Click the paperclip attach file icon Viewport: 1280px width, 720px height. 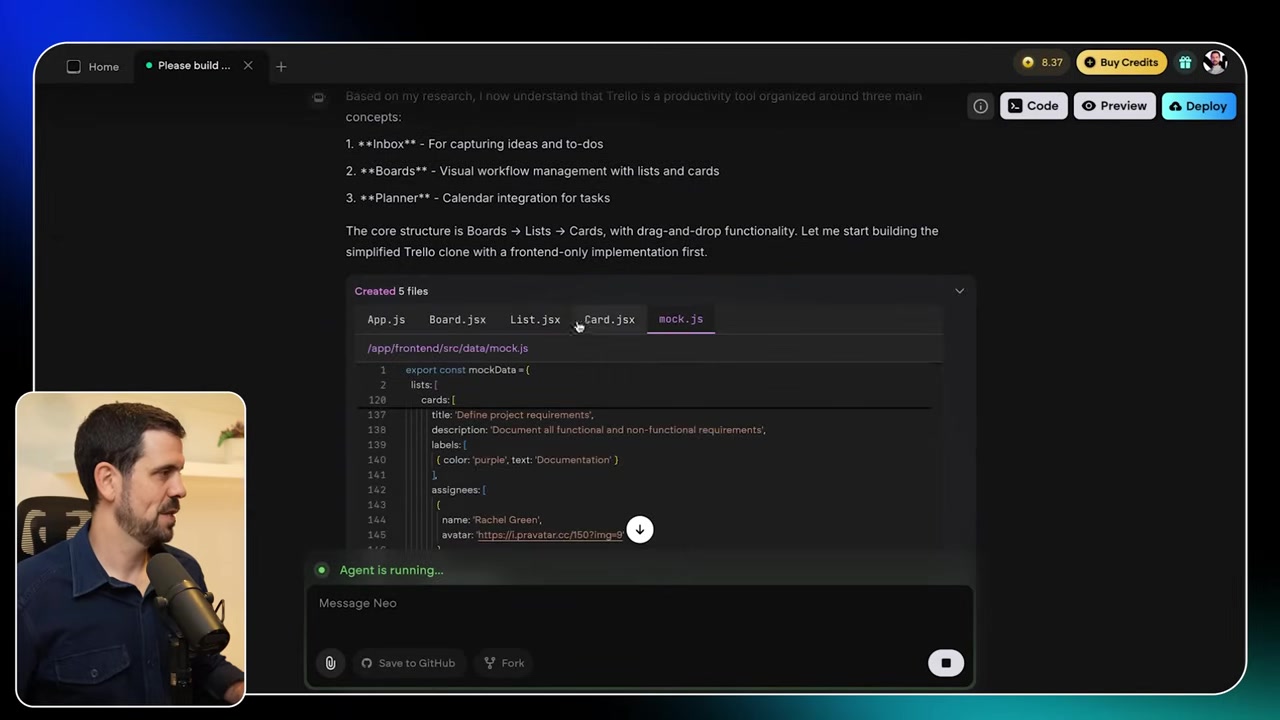click(x=330, y=663)
